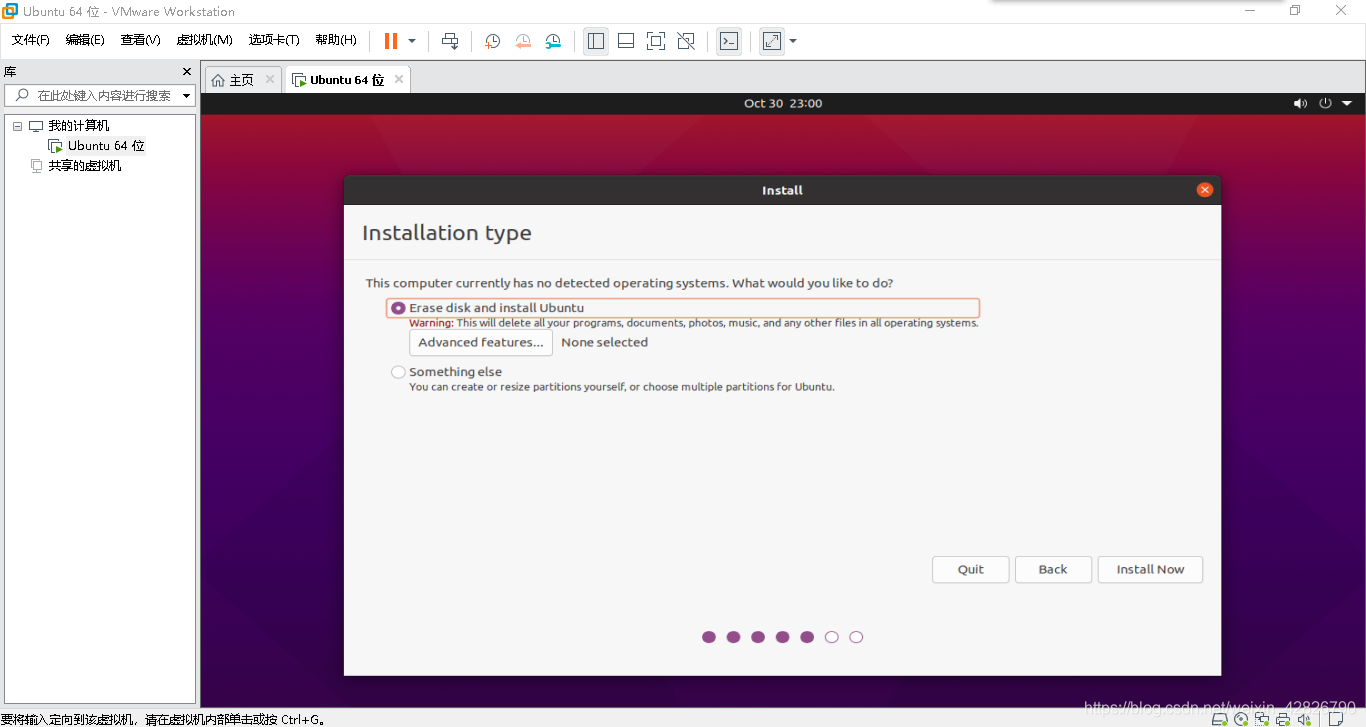Open the snapshot manager wrench-clock icon
1366x727 pixels.
(553, 41)
